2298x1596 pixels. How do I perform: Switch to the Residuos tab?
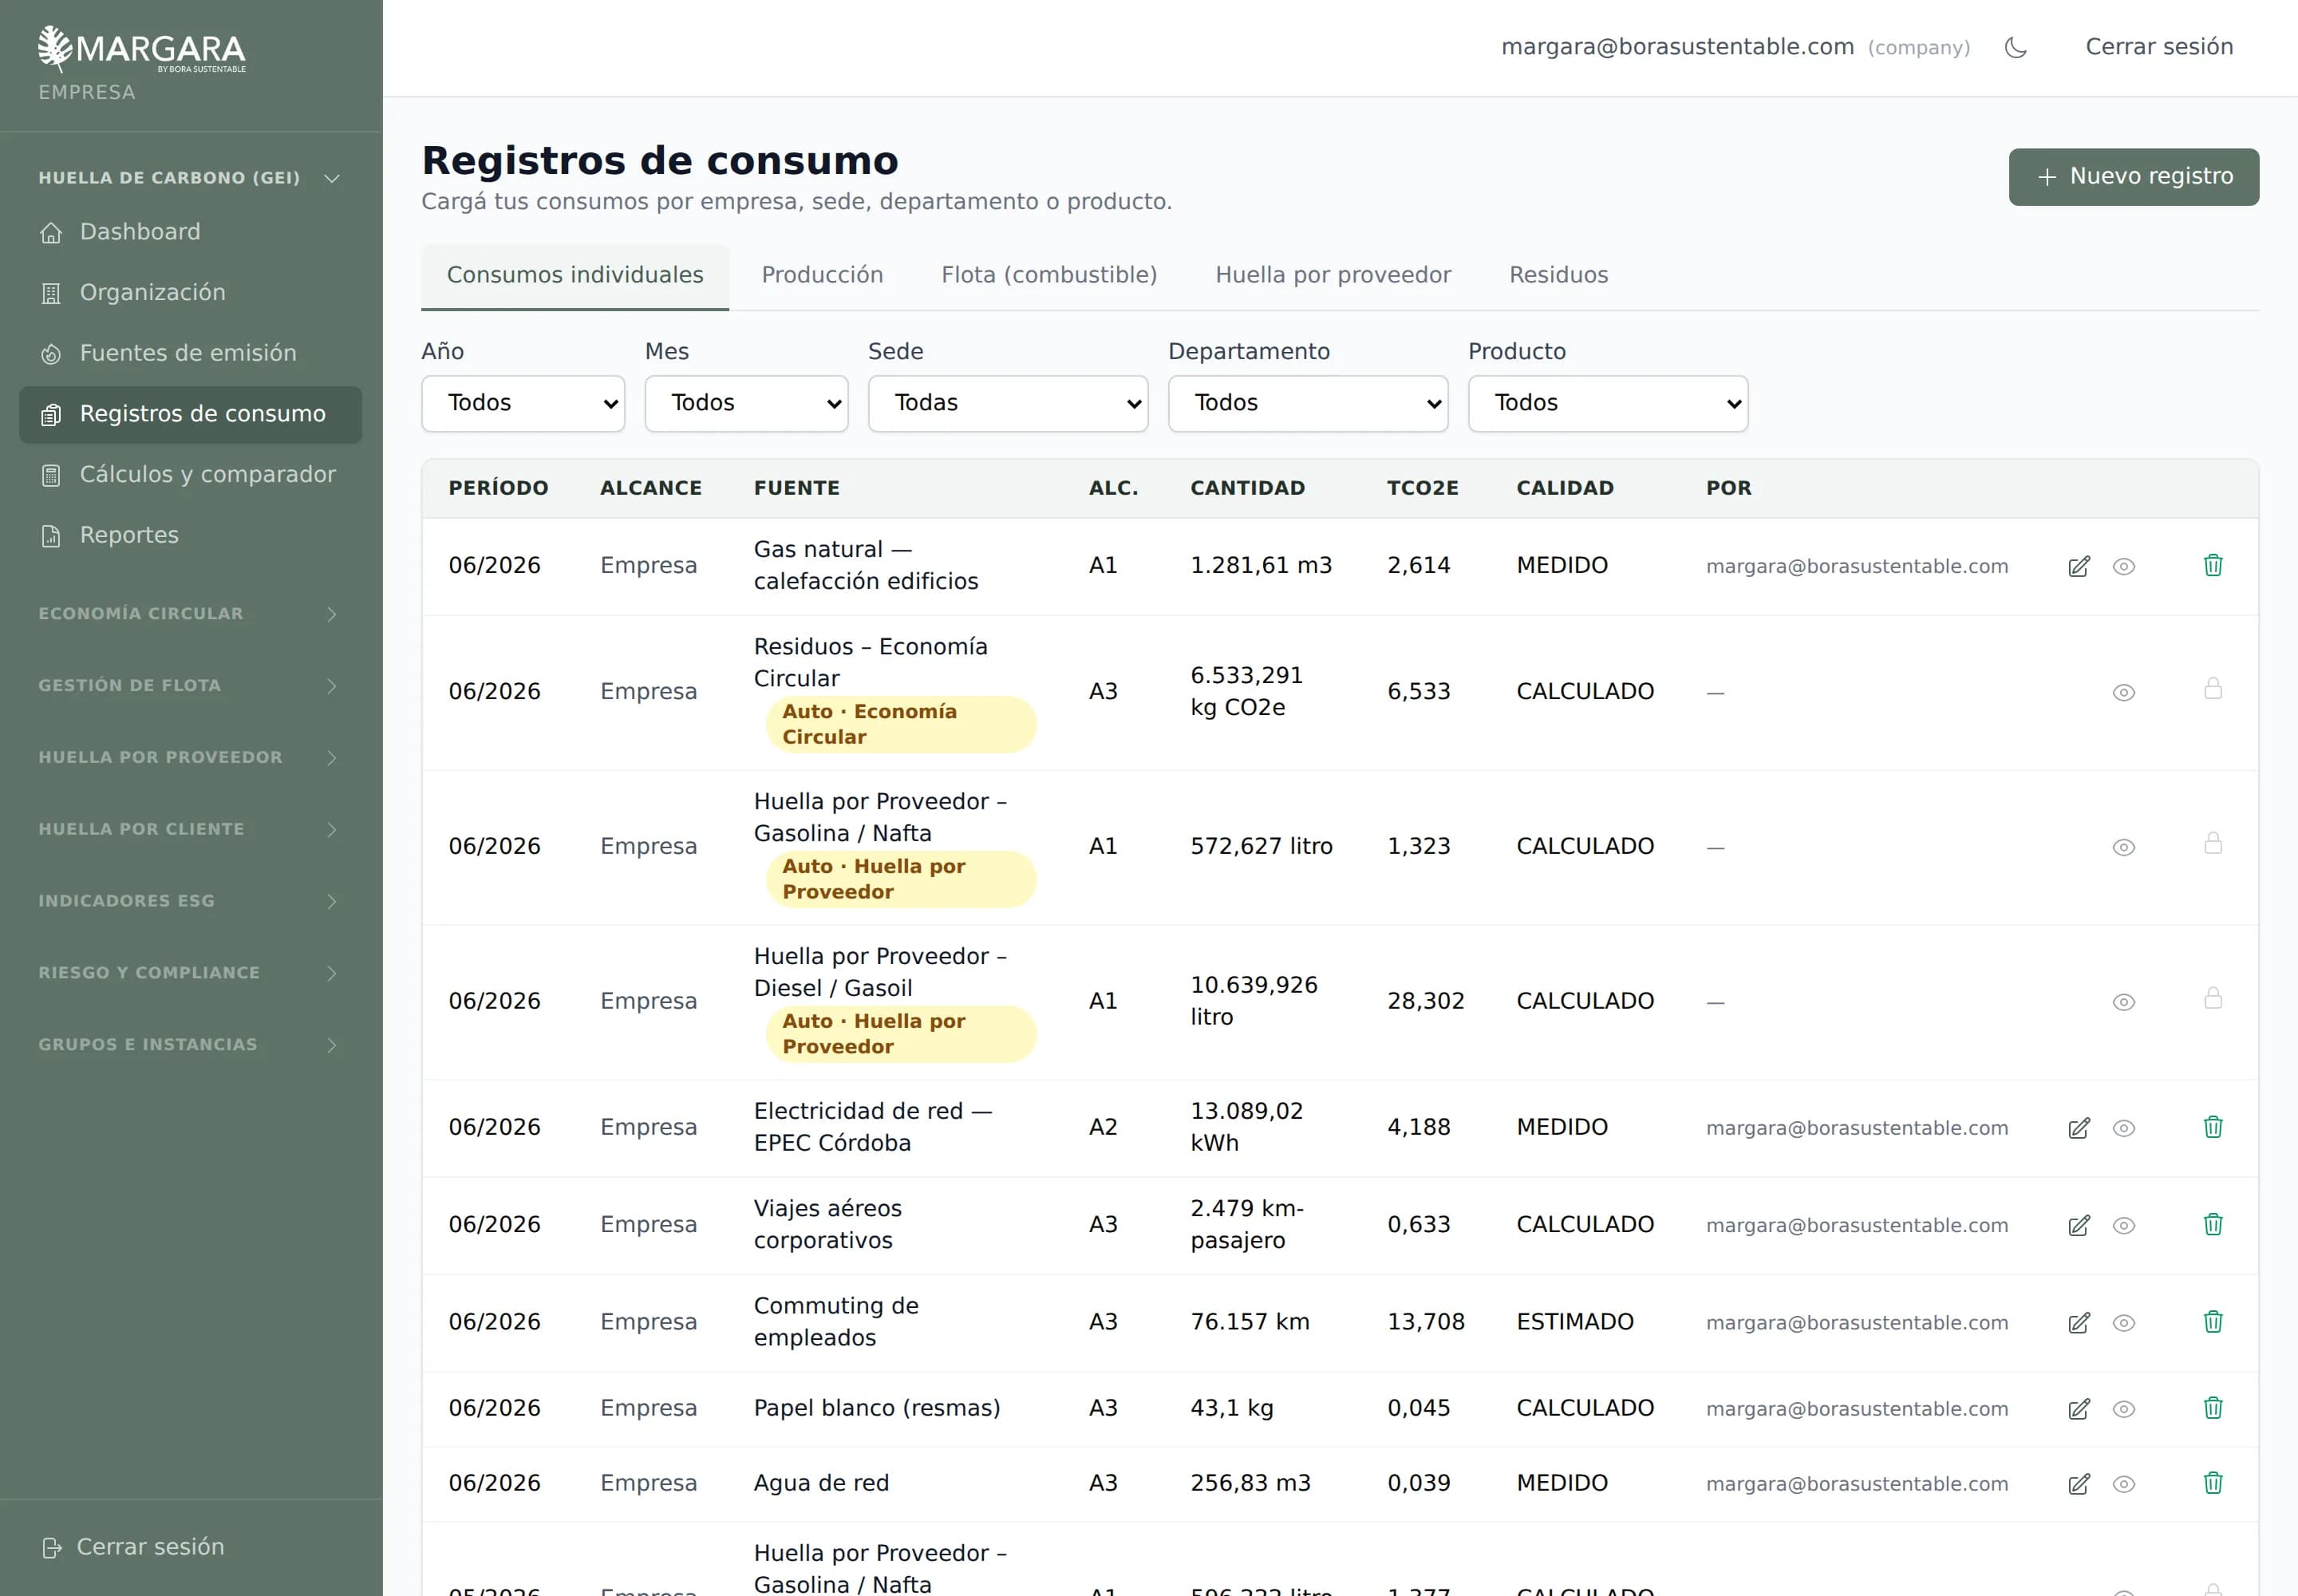tap(1558, 275)
